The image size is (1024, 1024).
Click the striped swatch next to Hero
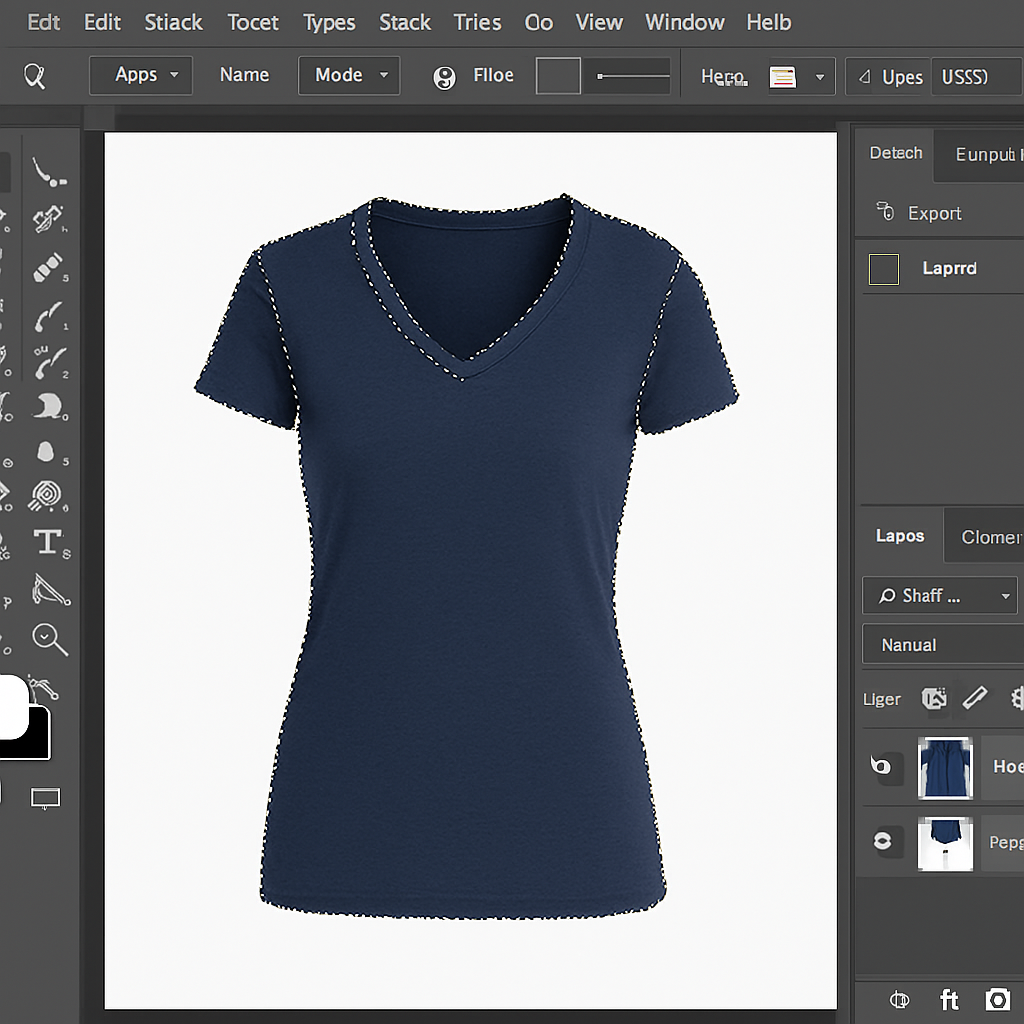[x=782, y=77]
